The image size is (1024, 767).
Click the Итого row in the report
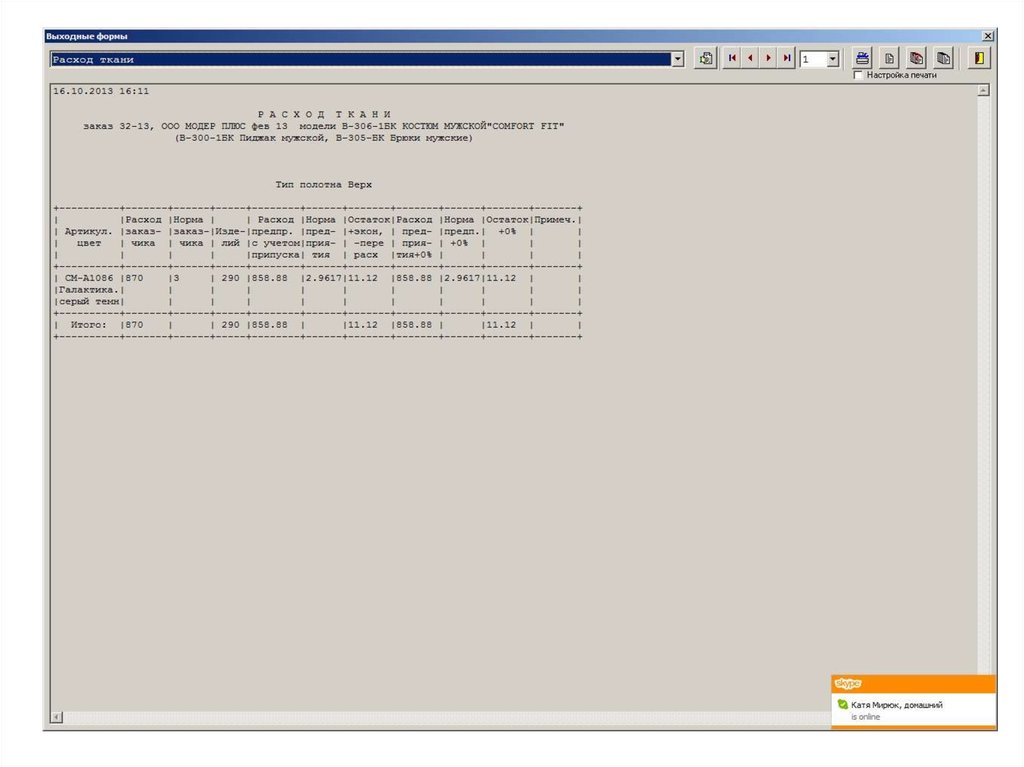tap(318, 325)
